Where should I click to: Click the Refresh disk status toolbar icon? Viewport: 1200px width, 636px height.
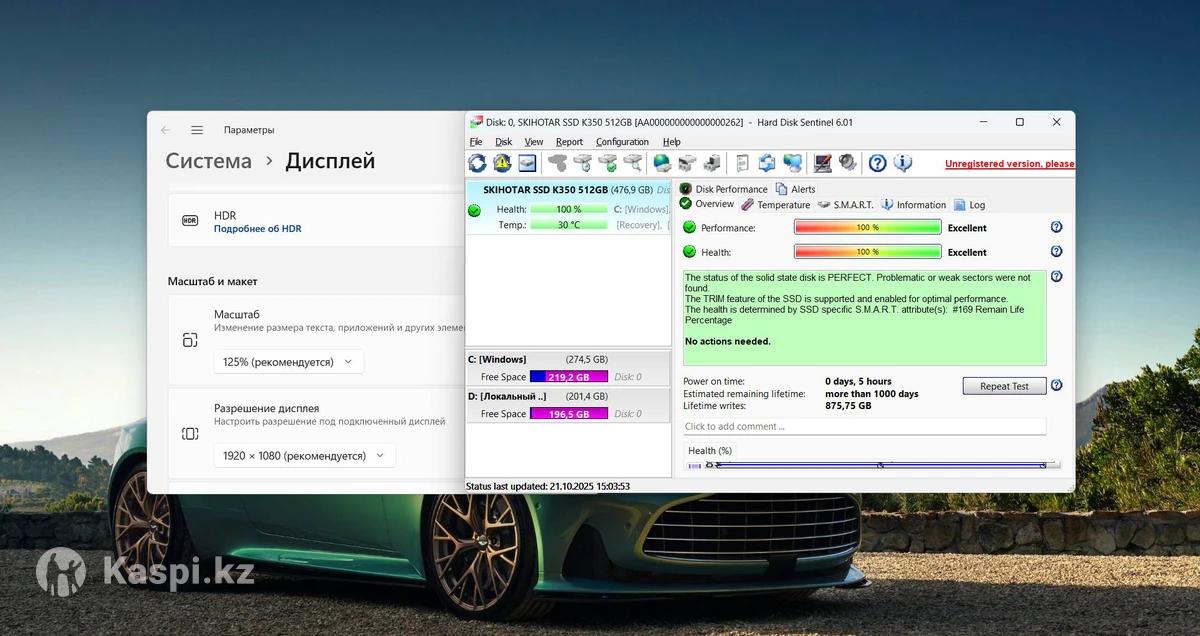point(477,163)
